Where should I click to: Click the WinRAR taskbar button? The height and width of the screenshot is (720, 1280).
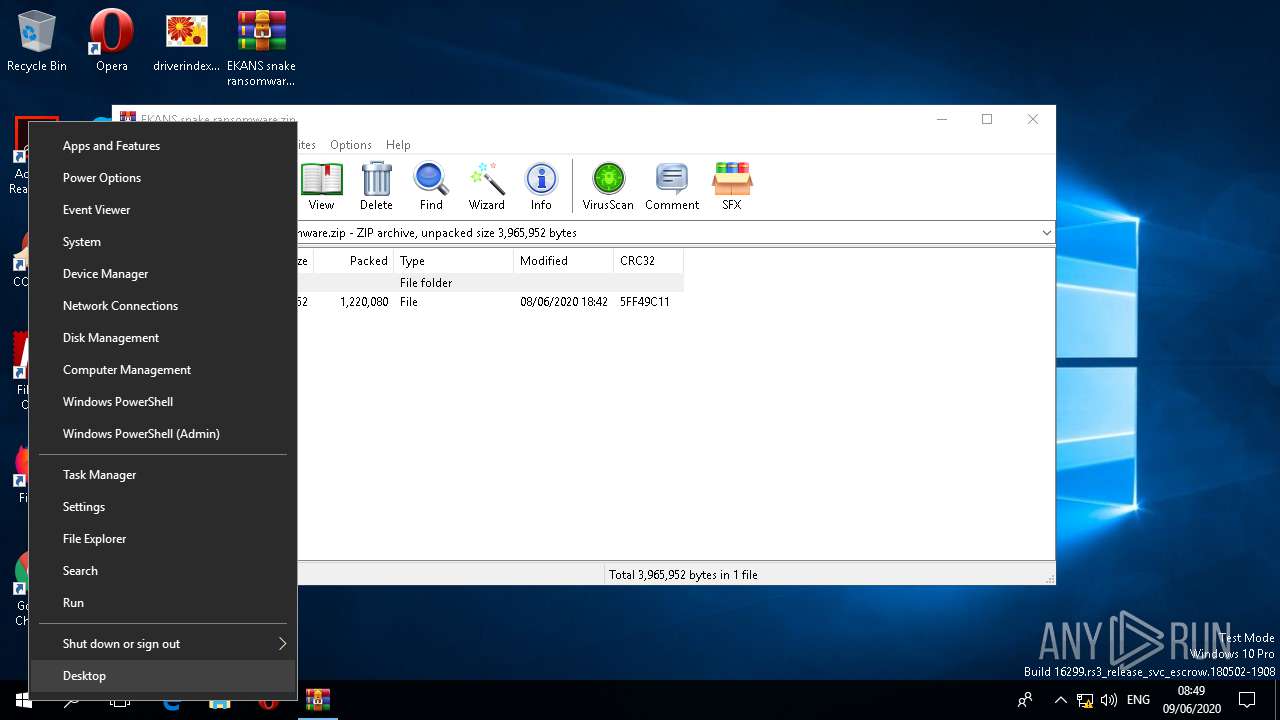click(x=318, y=700)
